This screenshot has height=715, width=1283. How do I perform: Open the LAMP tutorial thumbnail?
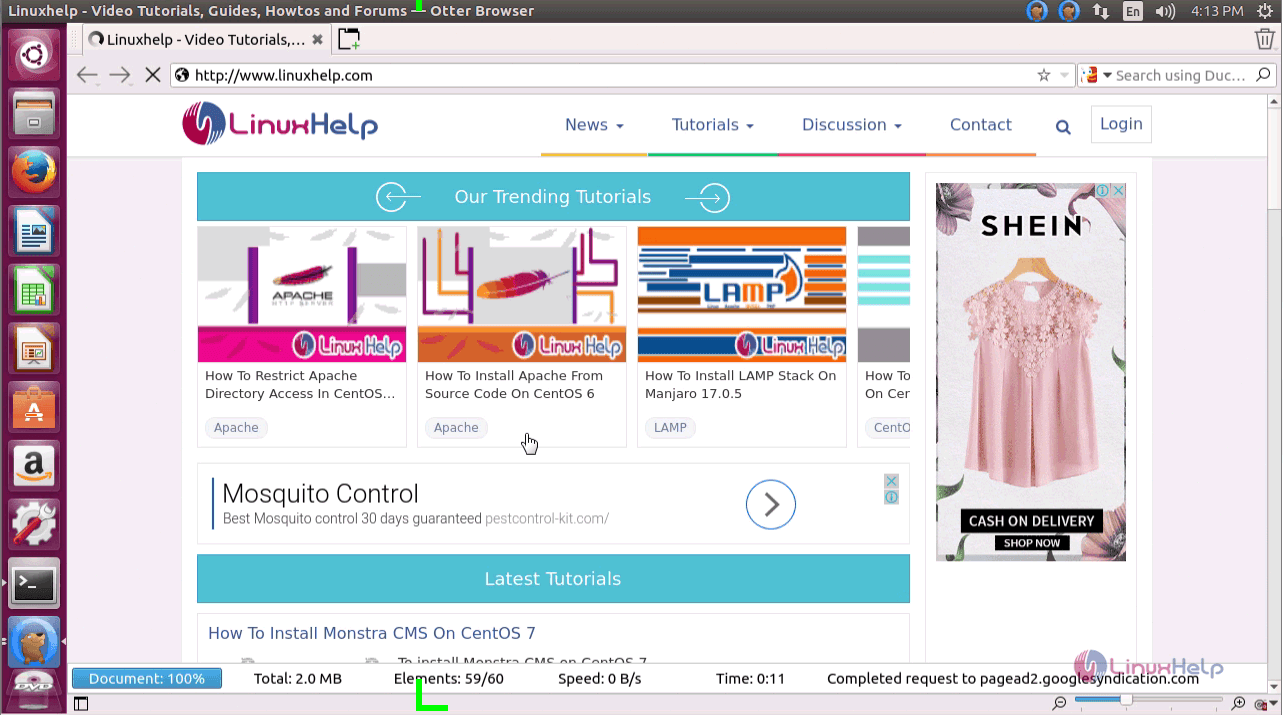pyautogui.click(x=742, y=294)
